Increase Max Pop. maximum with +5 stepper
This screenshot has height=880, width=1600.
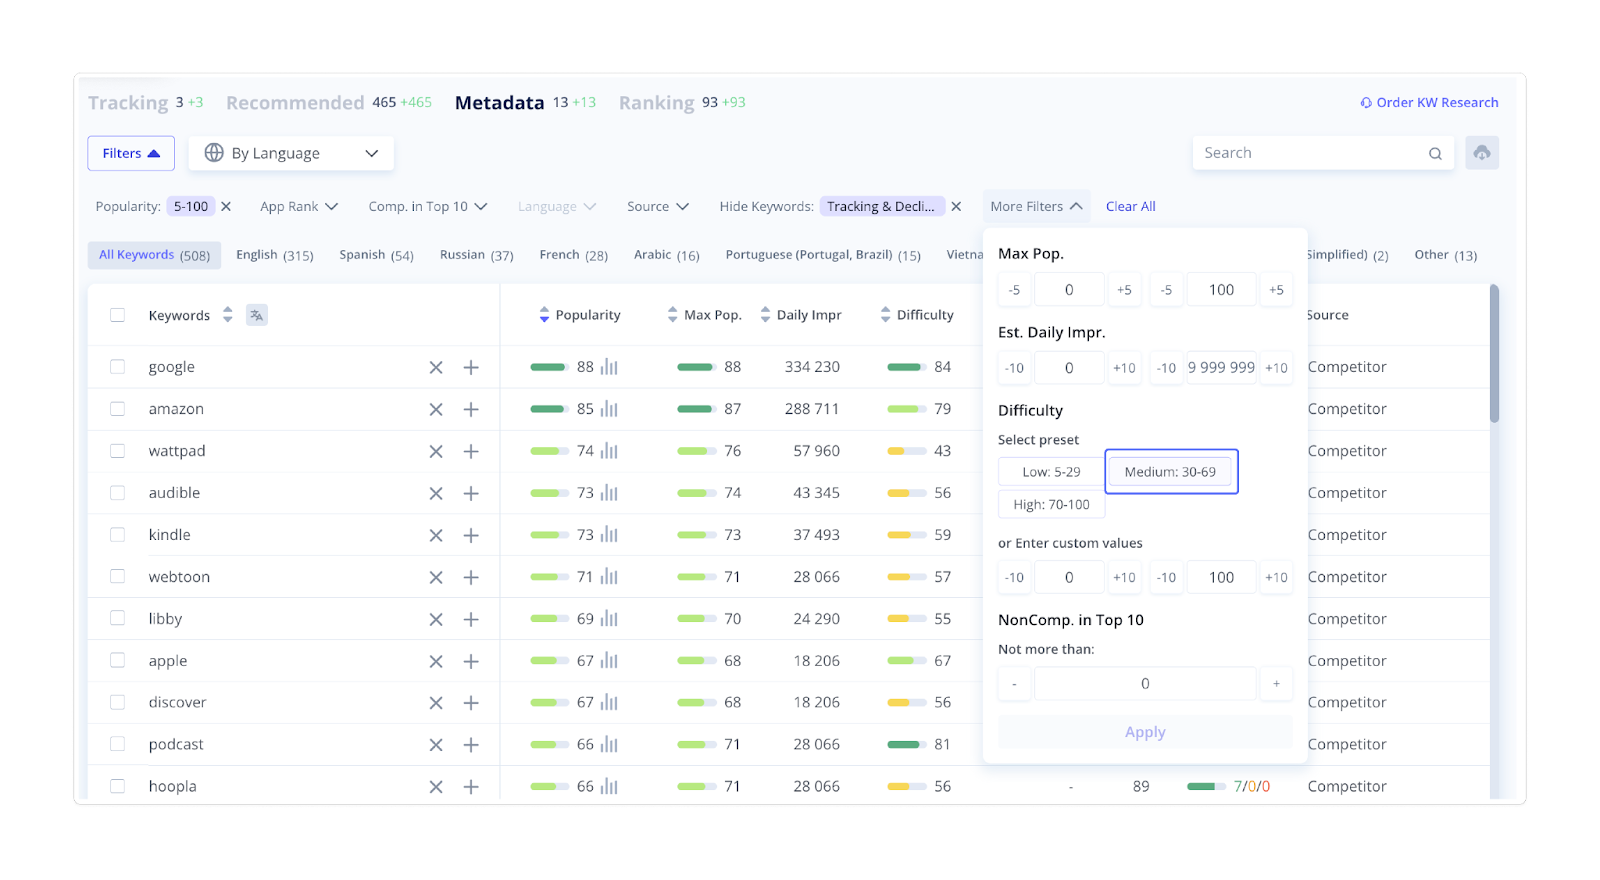(1276, 290)
